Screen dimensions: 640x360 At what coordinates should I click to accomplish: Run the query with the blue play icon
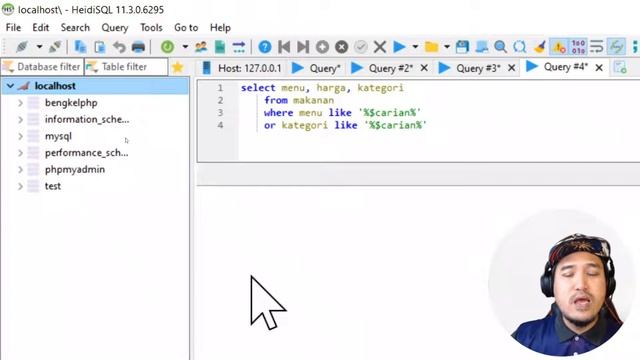[x=399, y=47]
